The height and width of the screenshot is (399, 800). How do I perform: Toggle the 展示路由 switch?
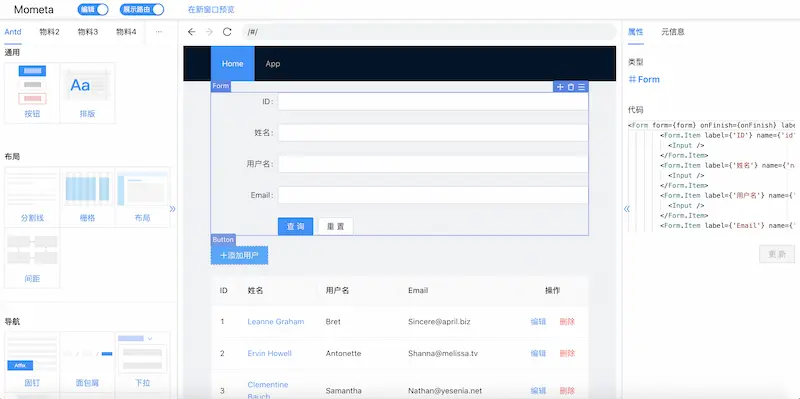coord(142,9)
